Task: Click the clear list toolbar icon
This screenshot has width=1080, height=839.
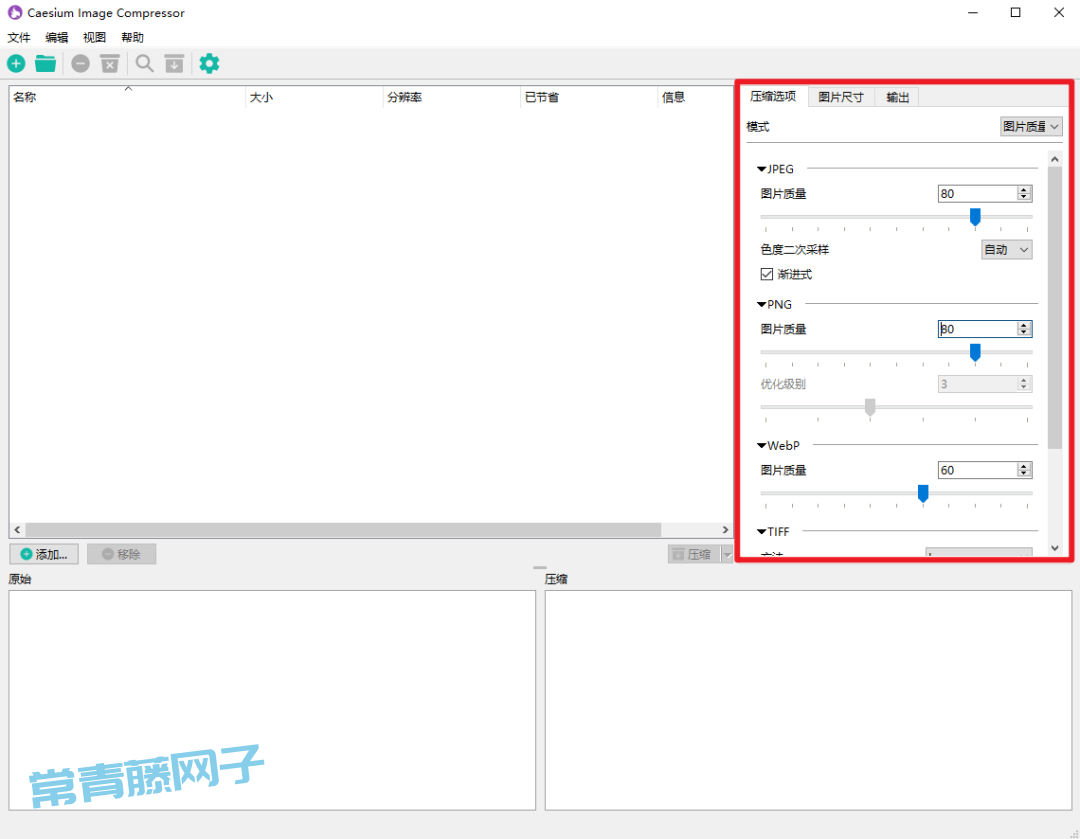Action: coord(110,64)
